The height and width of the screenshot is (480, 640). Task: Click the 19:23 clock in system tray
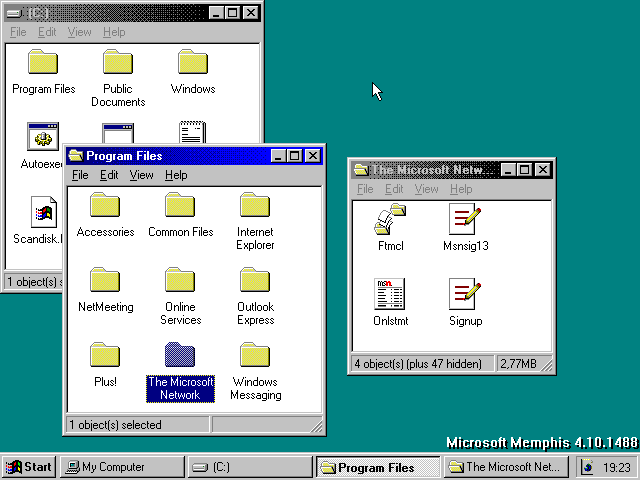616,467
